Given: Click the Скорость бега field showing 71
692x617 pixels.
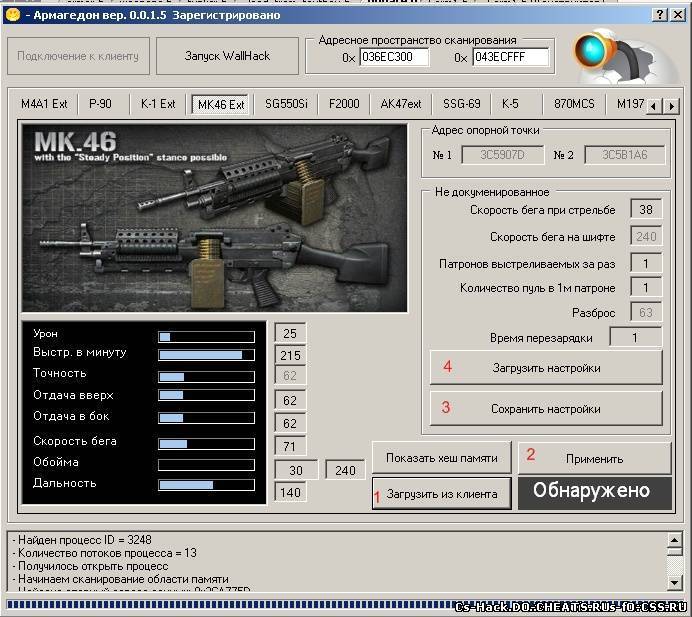Looking at the screenshot, I should (x=290, y=446).
